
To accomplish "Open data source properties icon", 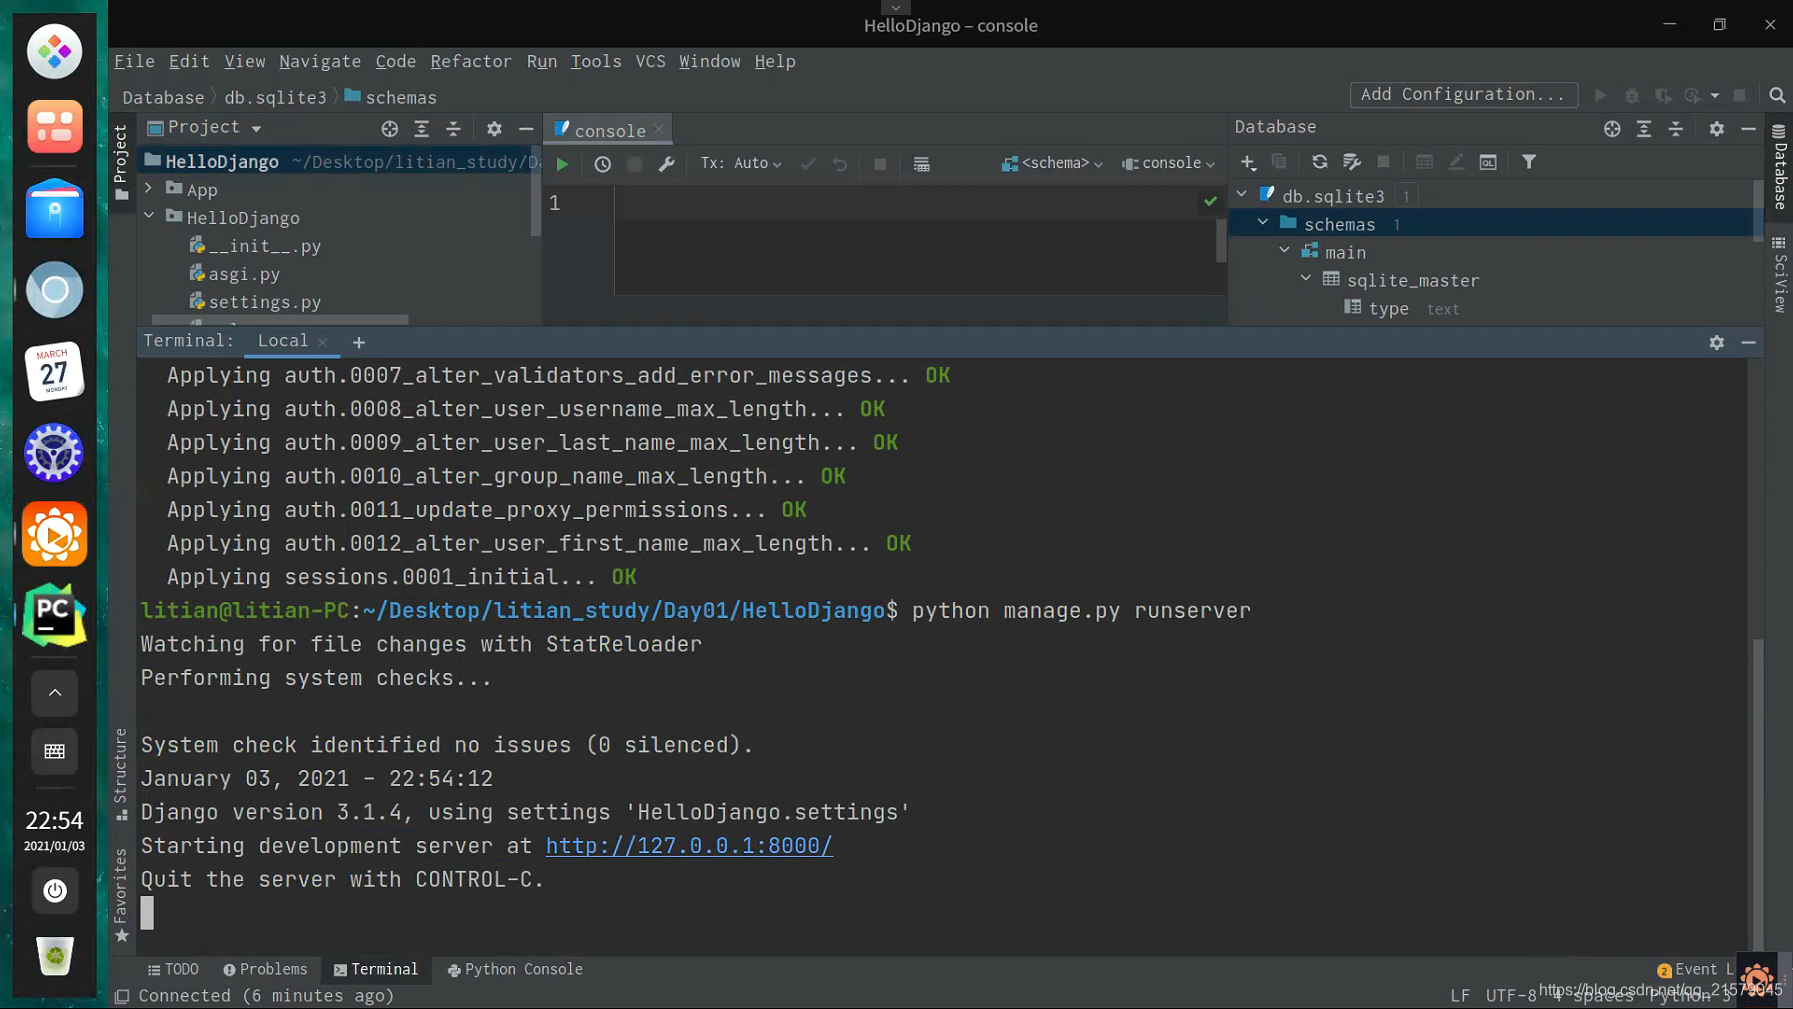I will (1352, 162).
